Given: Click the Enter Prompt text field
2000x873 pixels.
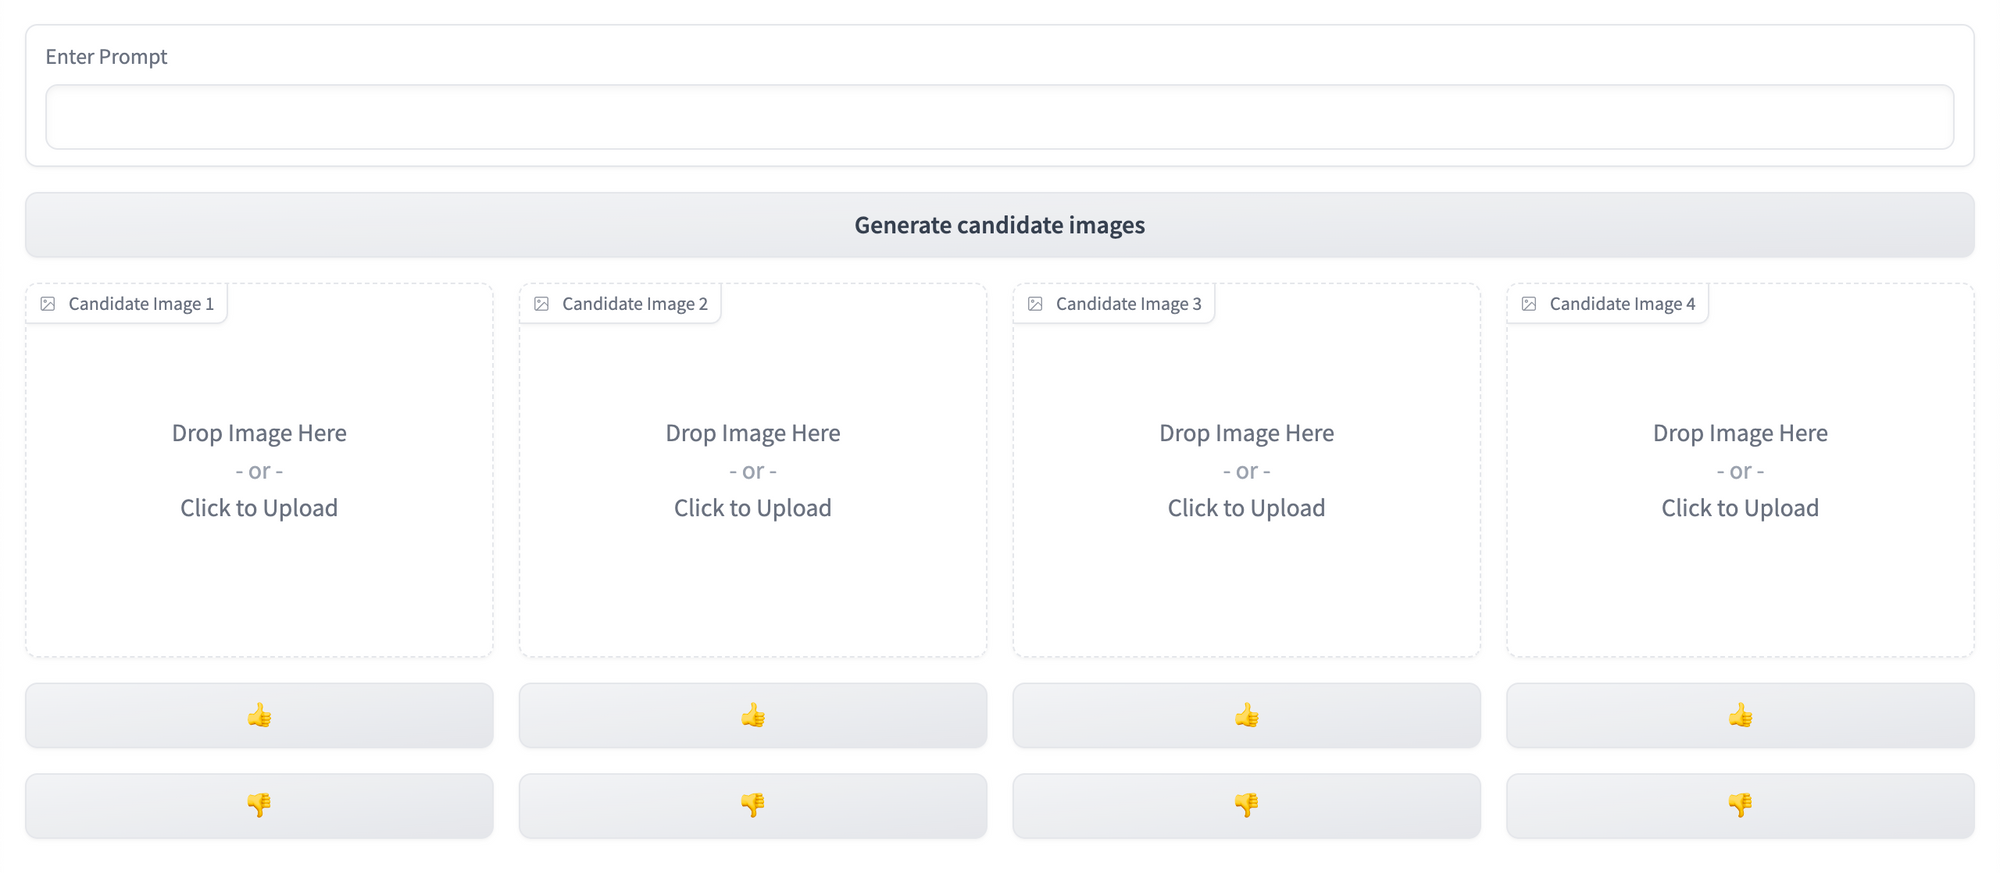Looking at the screenshot, I should [x=999, y=117].
